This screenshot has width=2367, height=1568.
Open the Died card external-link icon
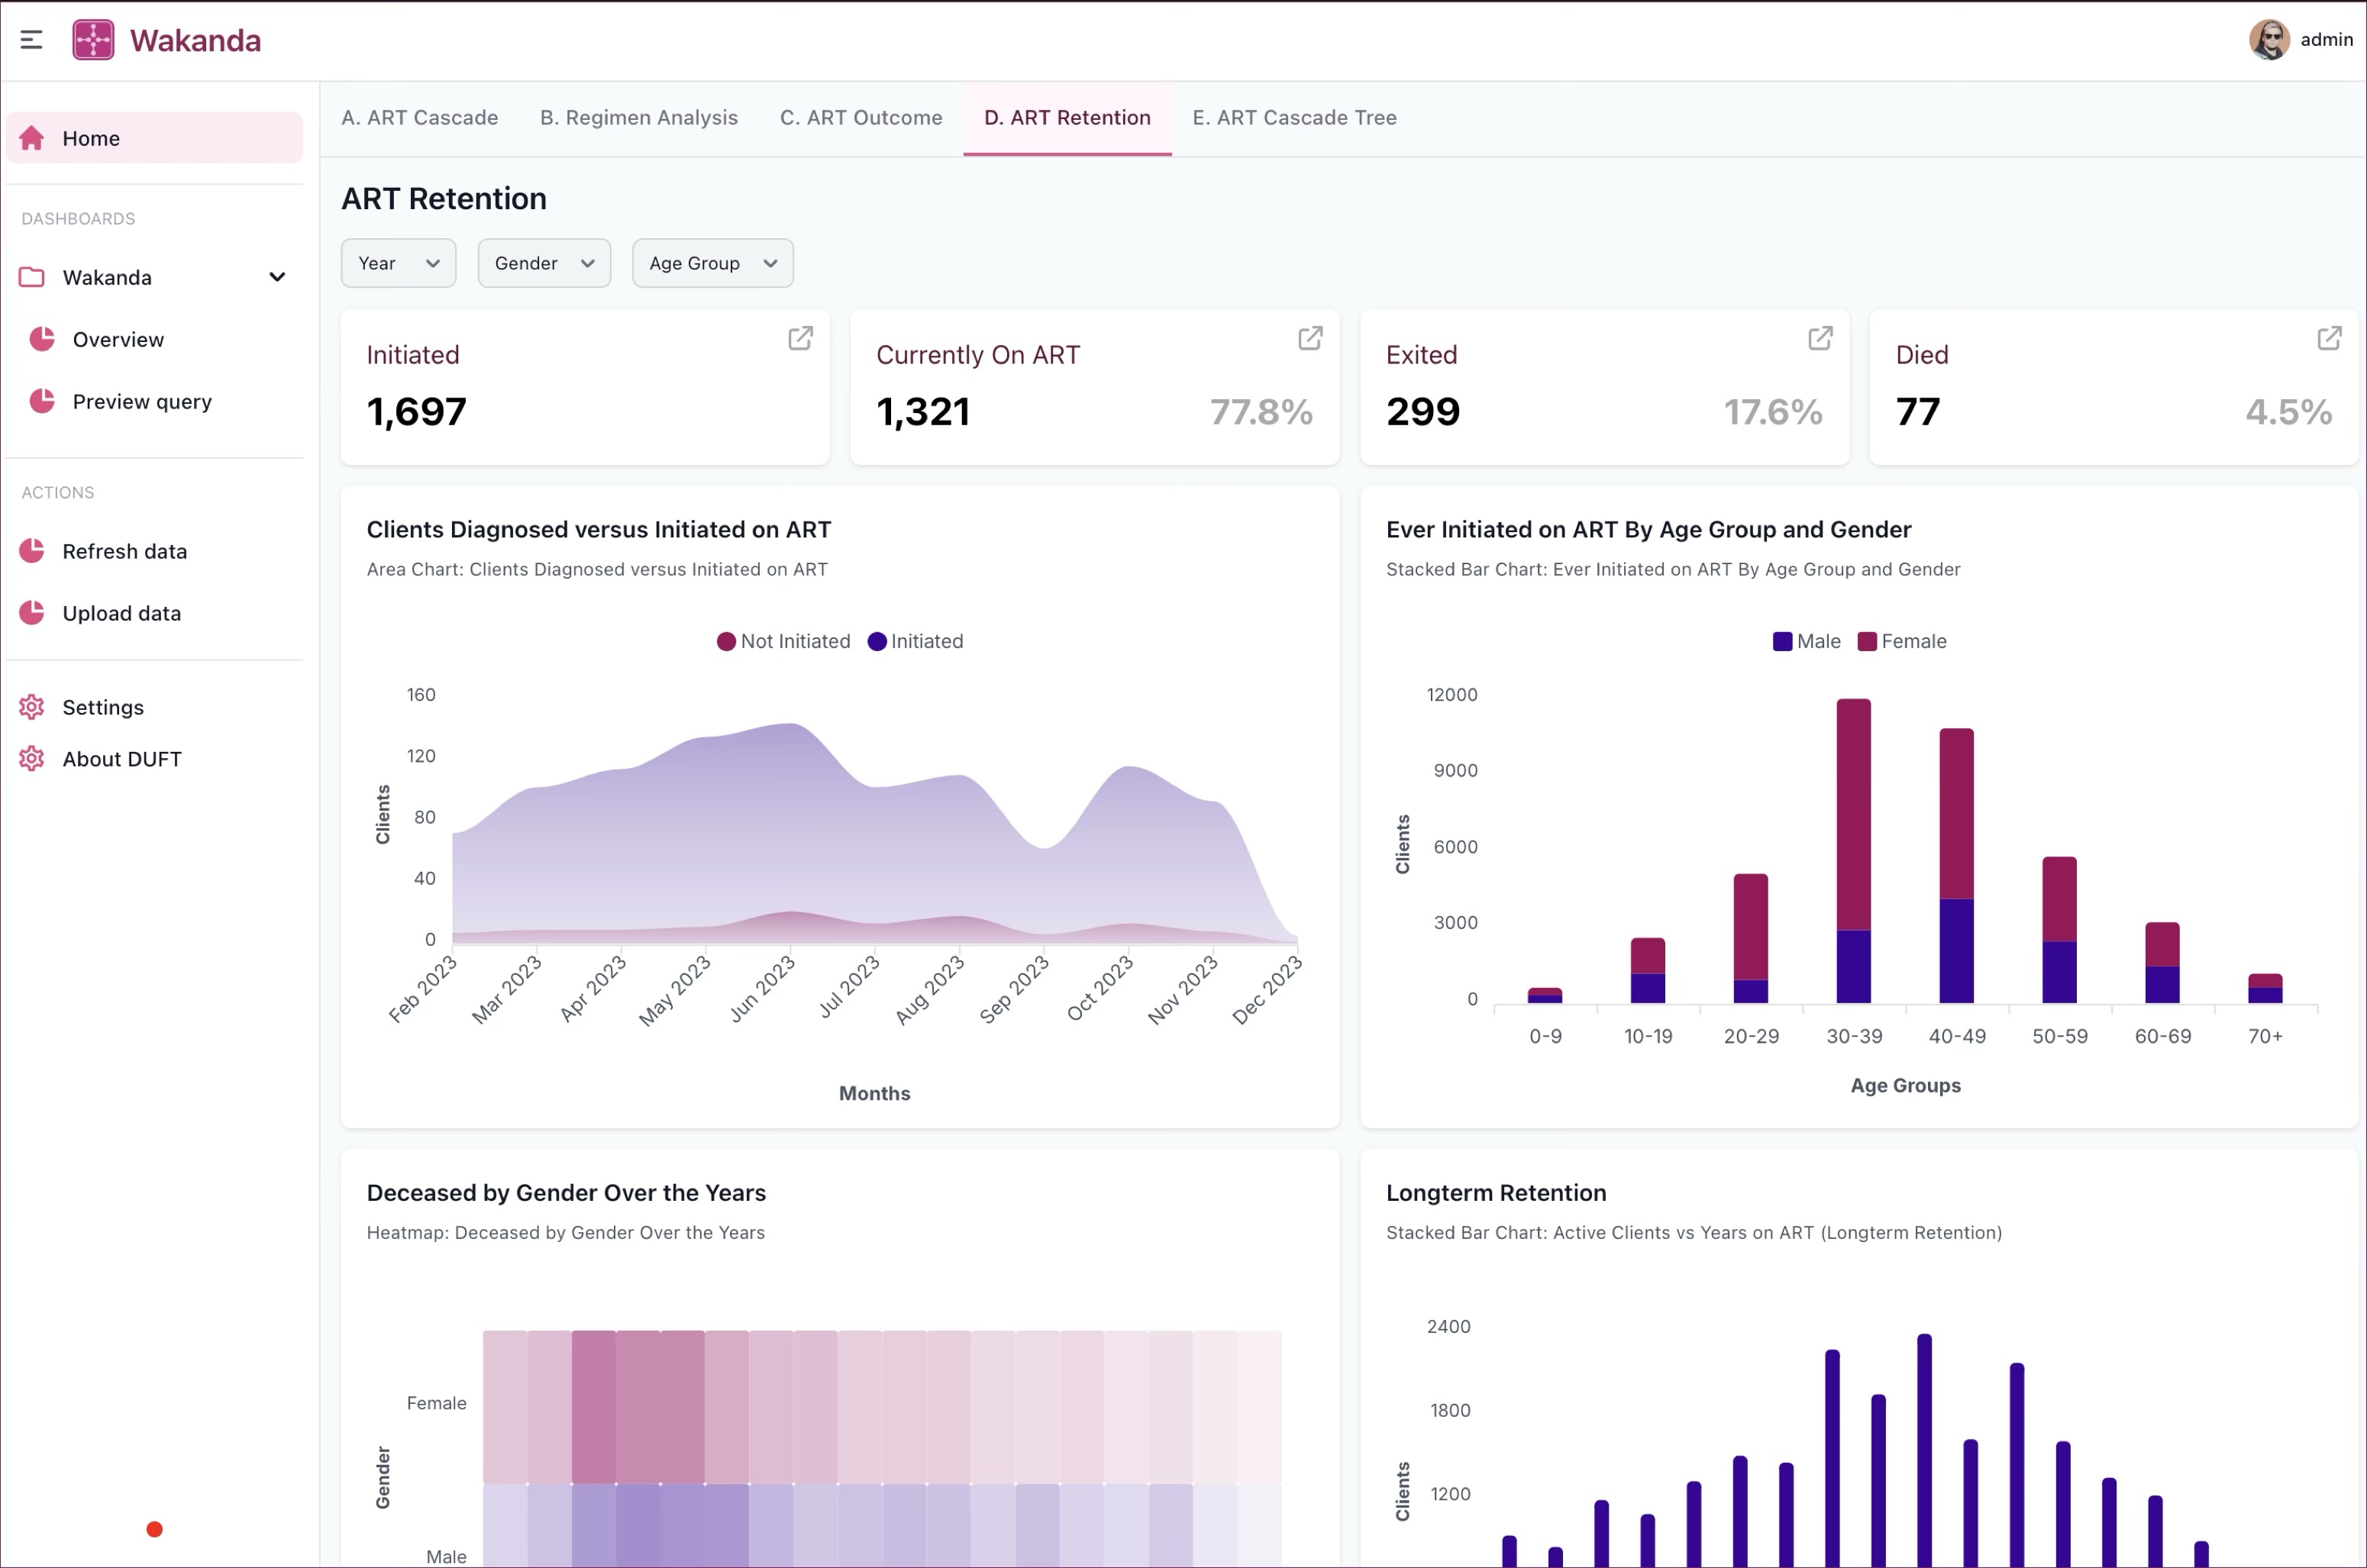coord(2329,338)
